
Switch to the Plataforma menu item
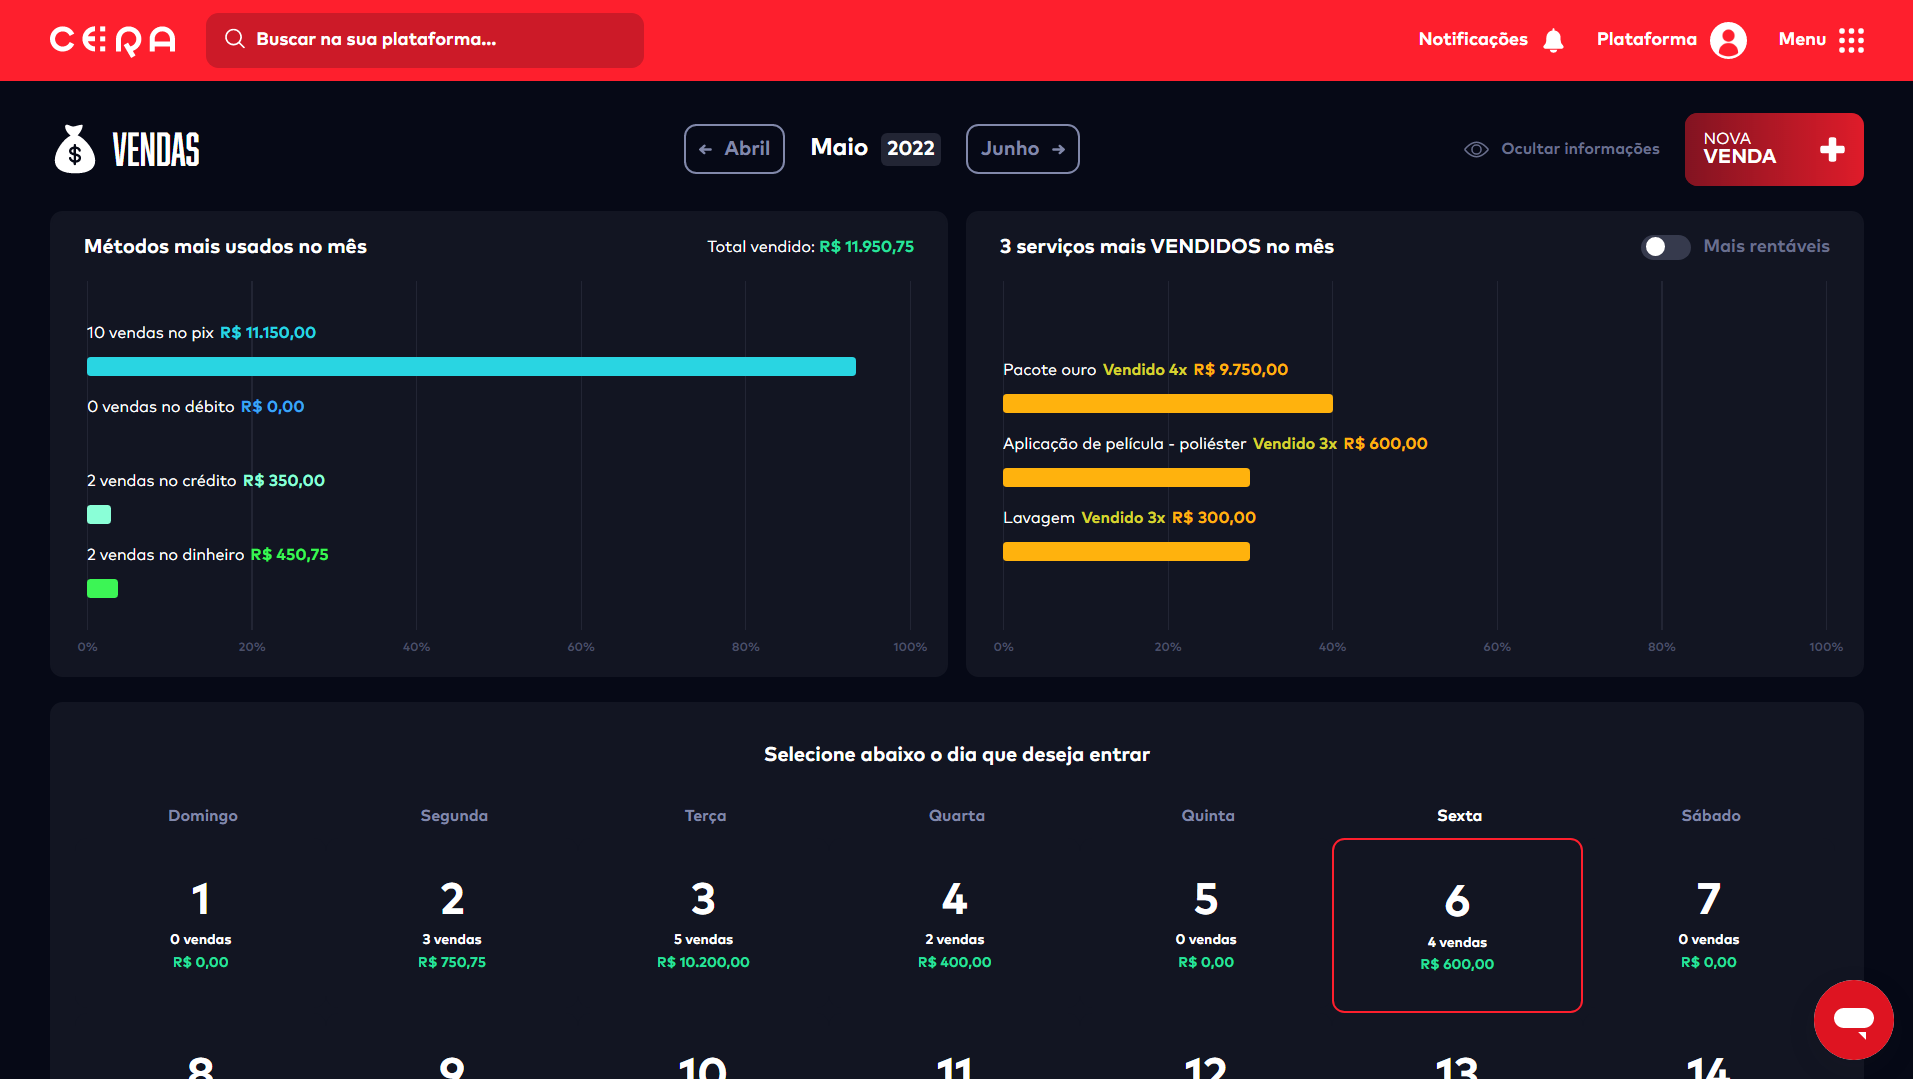click(1646, 40)
